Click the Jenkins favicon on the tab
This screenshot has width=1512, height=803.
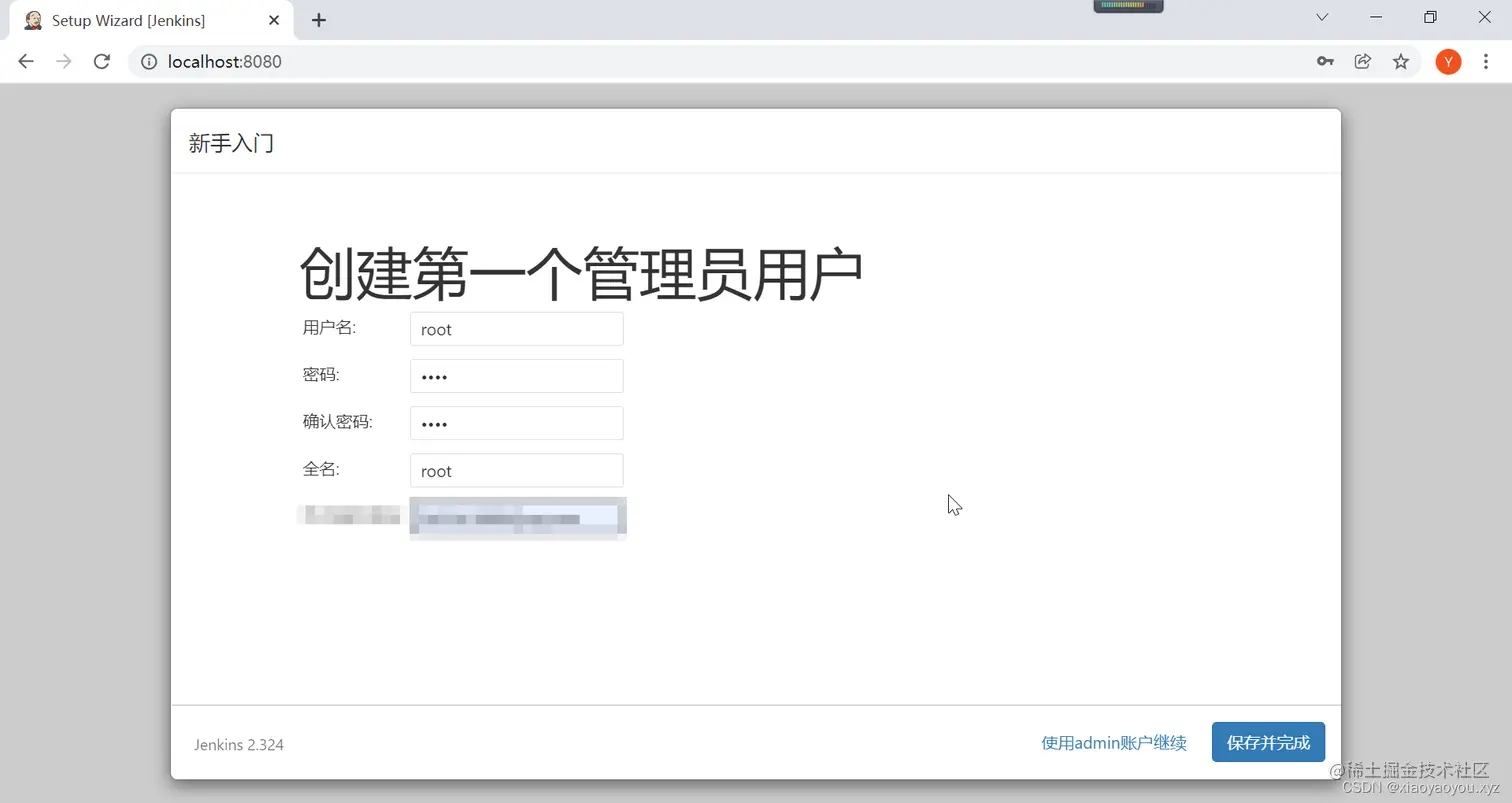click(33, 20)
